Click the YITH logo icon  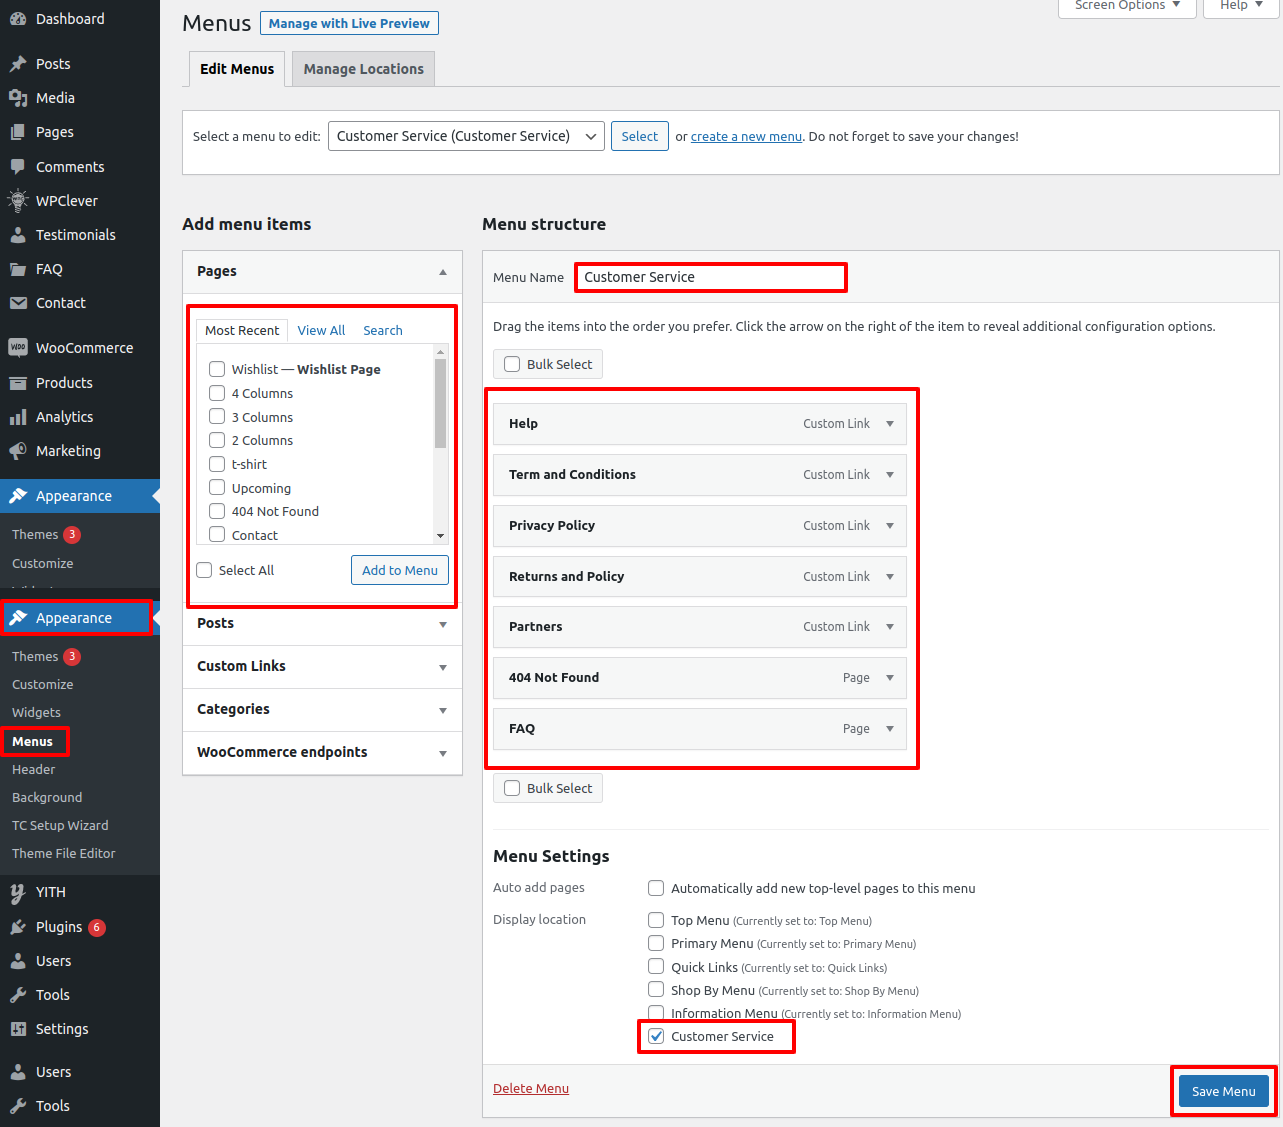coord(18,892)
